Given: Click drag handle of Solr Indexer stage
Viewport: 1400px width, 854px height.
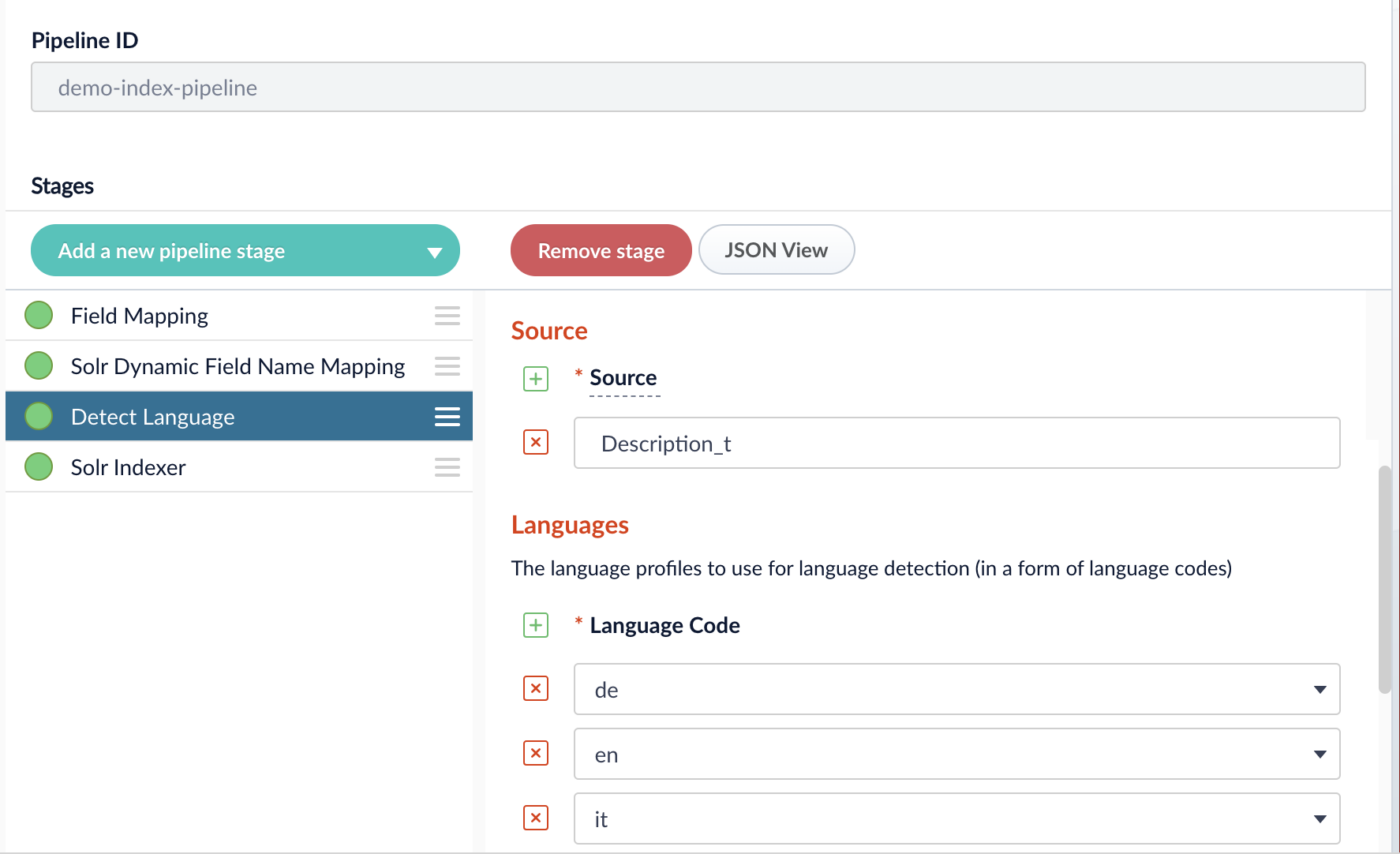Looking at the screenshot, I should pyautogui.click(x=447, y=467).
